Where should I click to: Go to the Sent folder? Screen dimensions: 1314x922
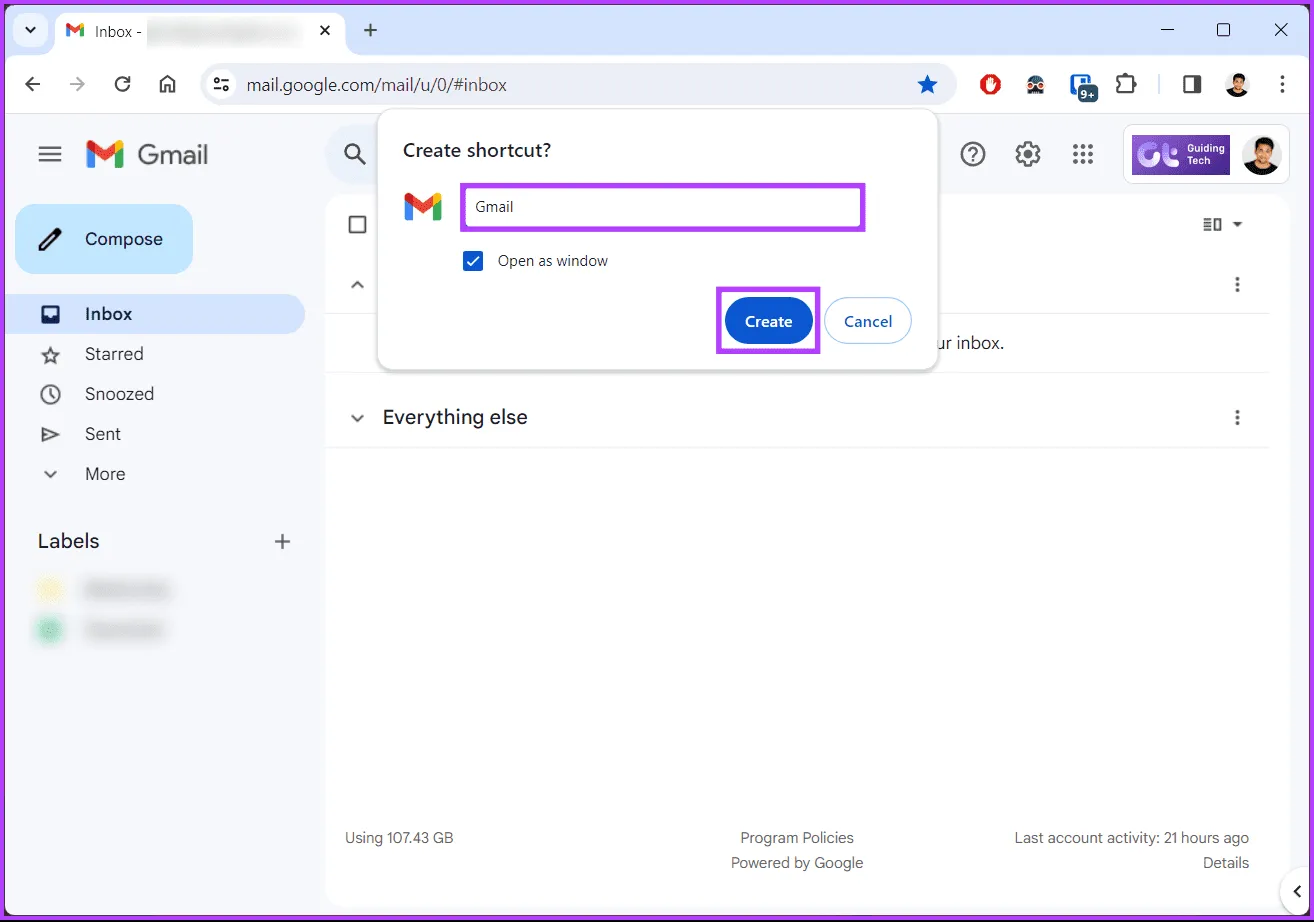102,434
